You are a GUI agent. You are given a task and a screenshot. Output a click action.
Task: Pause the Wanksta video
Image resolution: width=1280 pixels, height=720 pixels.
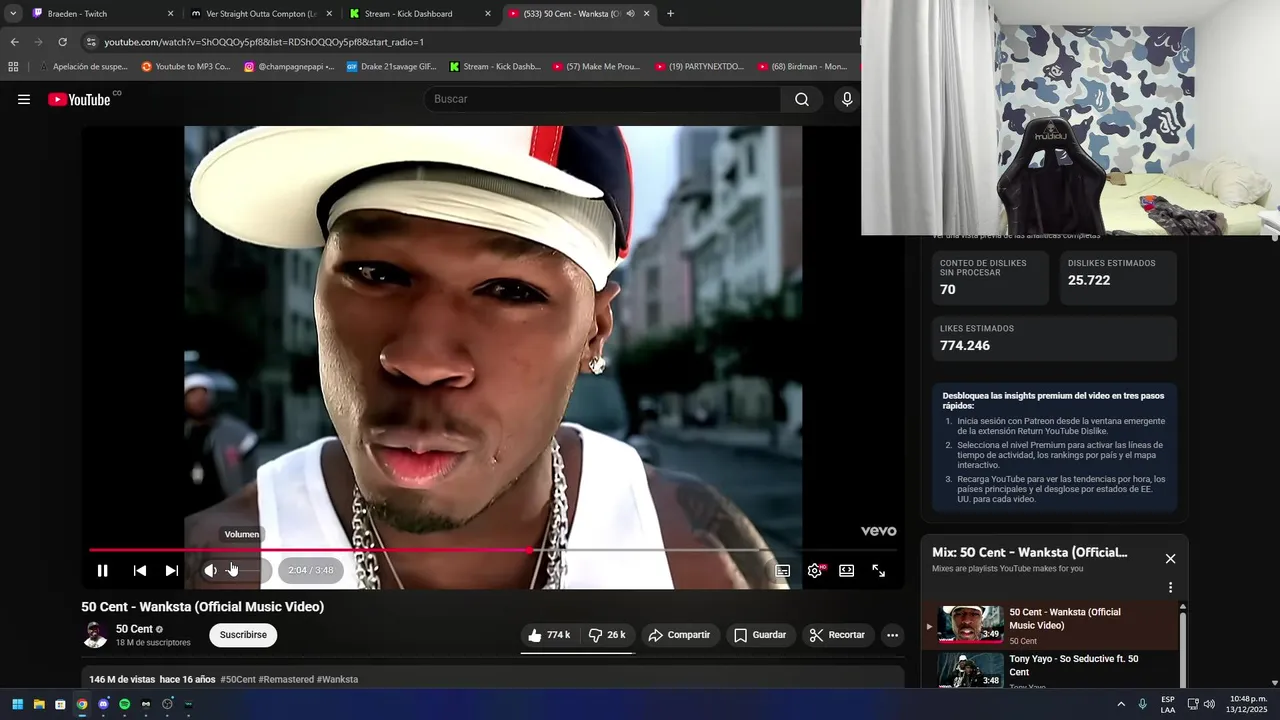pos(102,571)
